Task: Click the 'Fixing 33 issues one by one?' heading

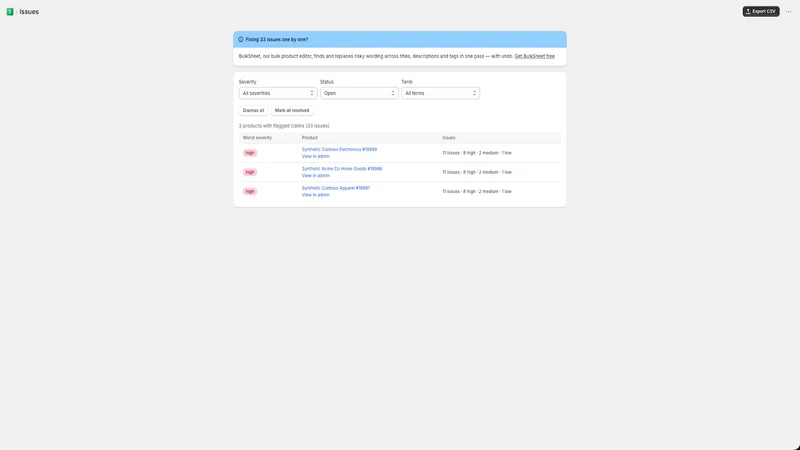Action: click(x=277, y=39)
